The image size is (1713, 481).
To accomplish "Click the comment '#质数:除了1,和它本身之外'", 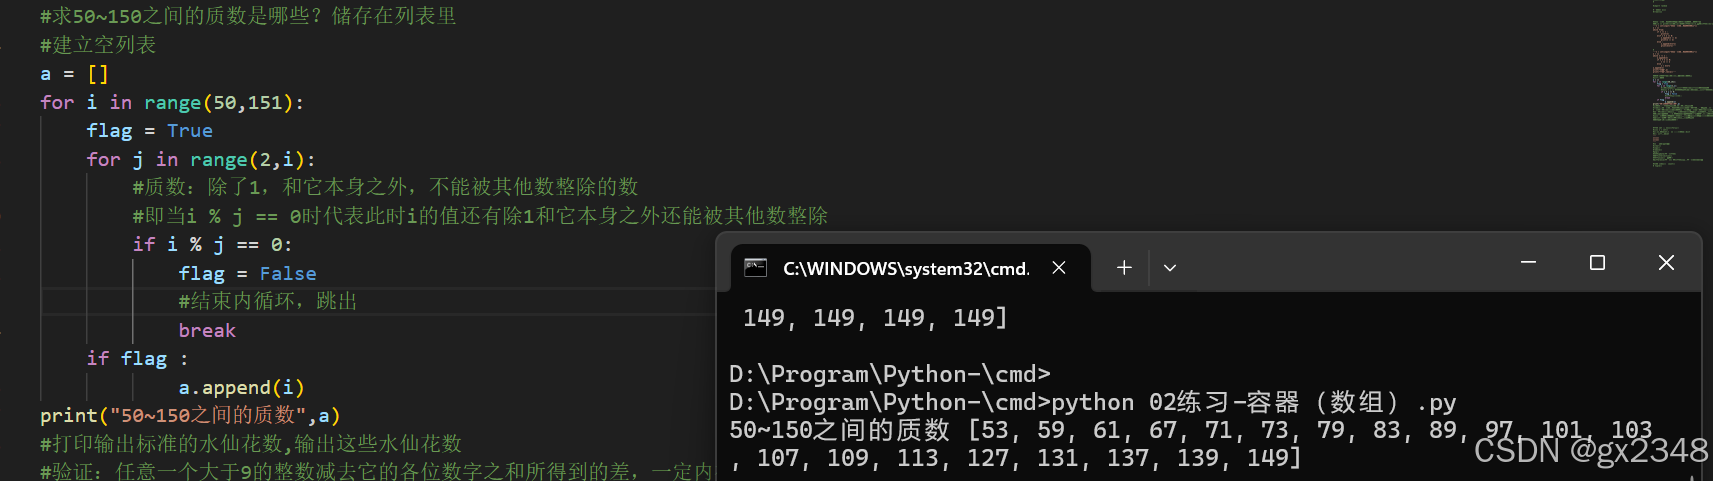I will [x=385, y=187].
